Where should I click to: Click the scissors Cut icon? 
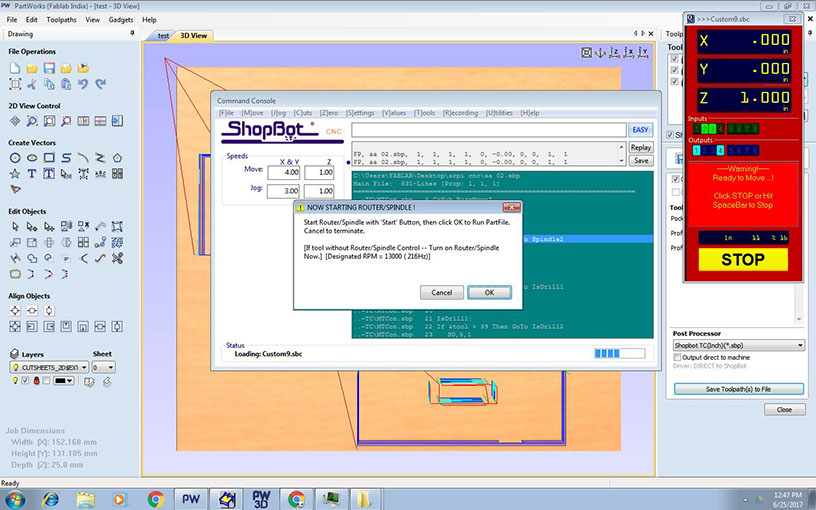click(x=32, y=84)
